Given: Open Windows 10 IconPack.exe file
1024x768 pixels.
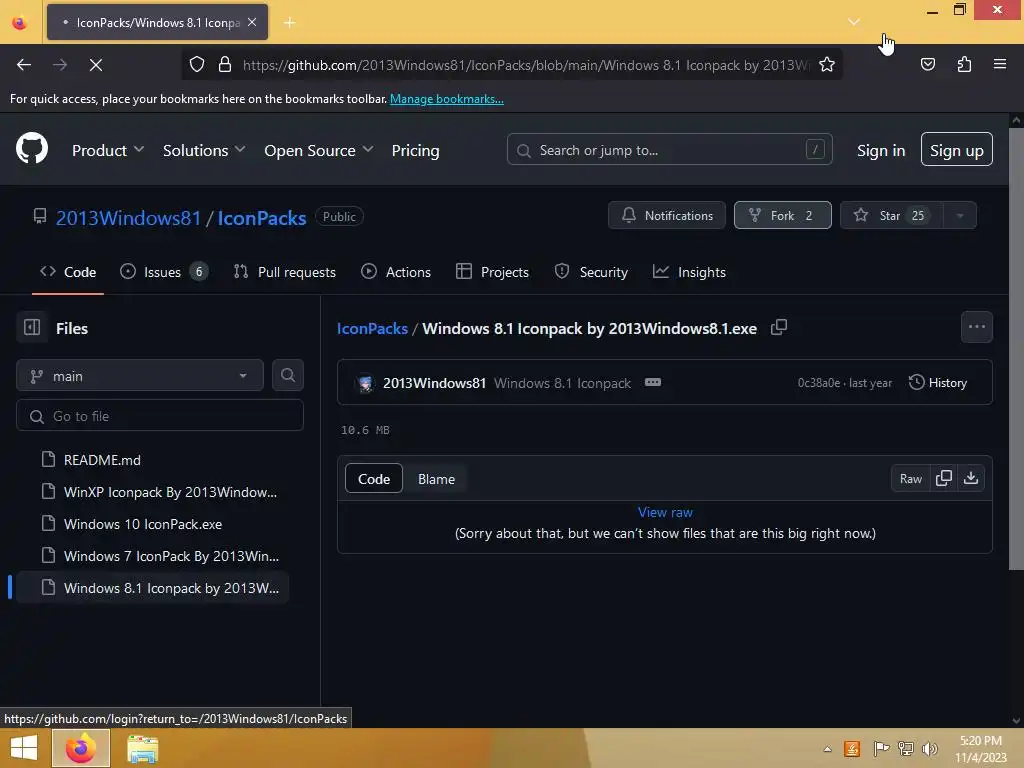Looking at the screenshot, I should (142, 524).
